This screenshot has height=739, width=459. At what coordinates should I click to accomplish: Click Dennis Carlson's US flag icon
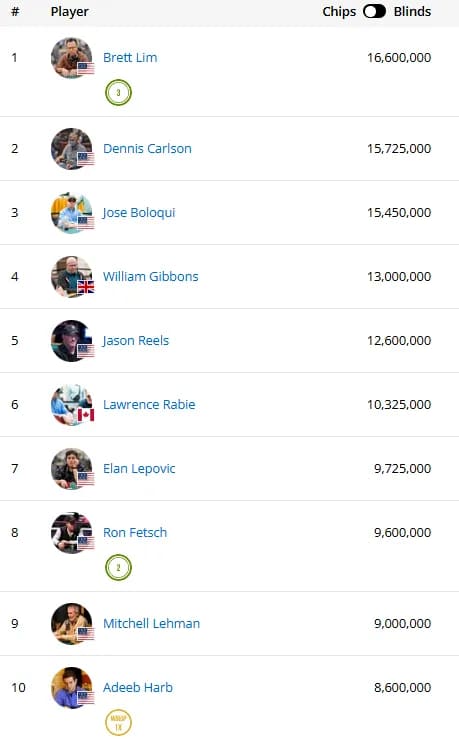coord(86,159)
